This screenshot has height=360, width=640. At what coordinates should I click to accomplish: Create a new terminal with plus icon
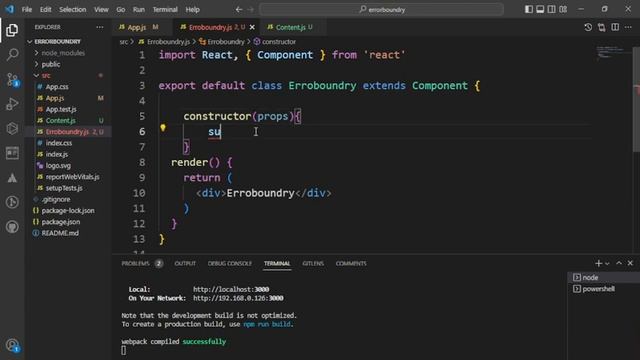(598, 264)
